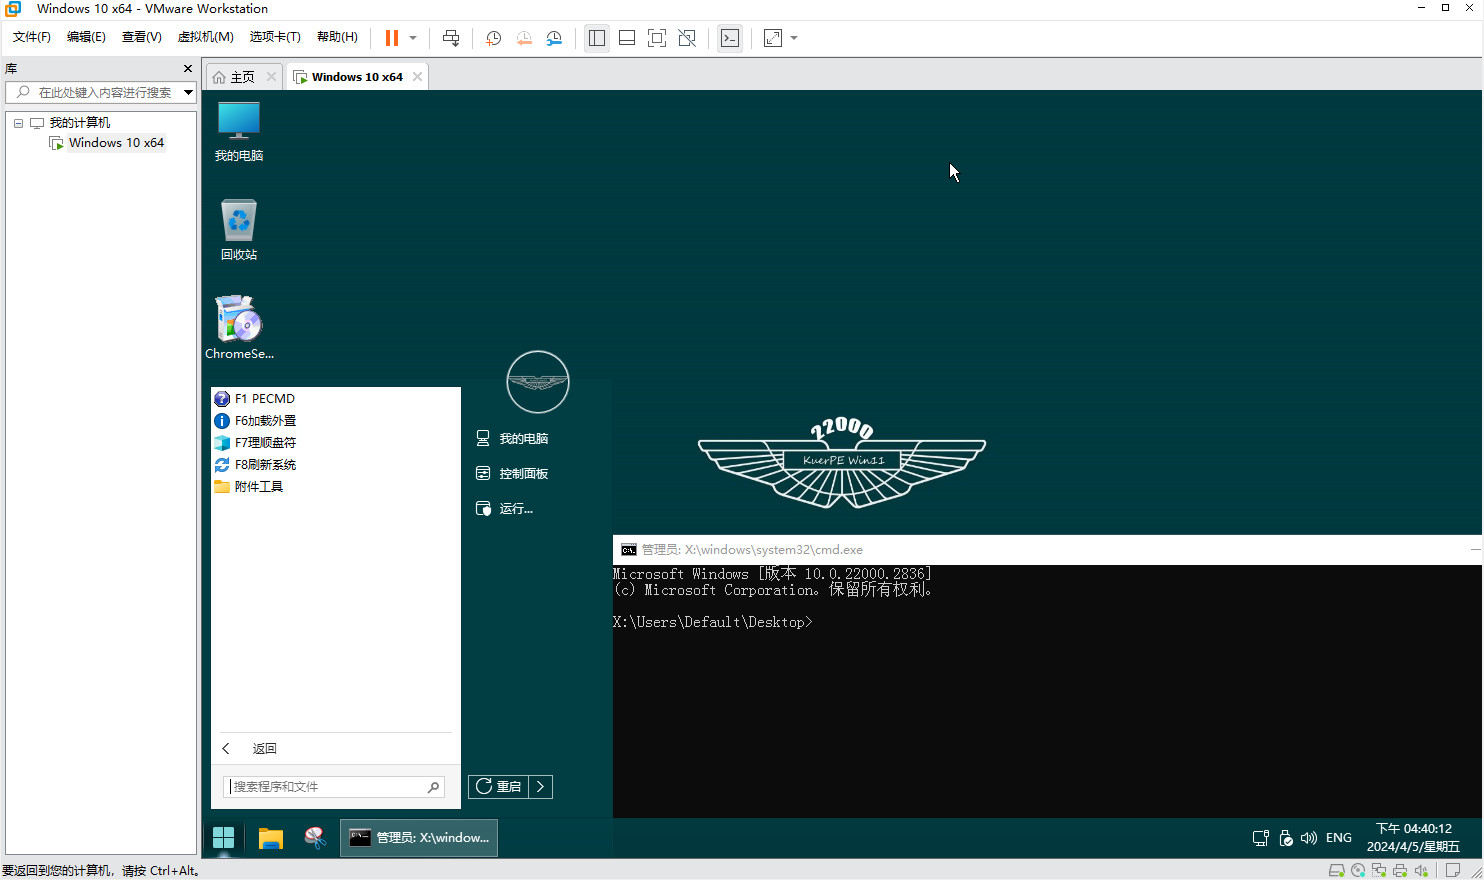
Task: Select the 管理员: X:\window... taskbar button
Action: click(x=419, y=838)
